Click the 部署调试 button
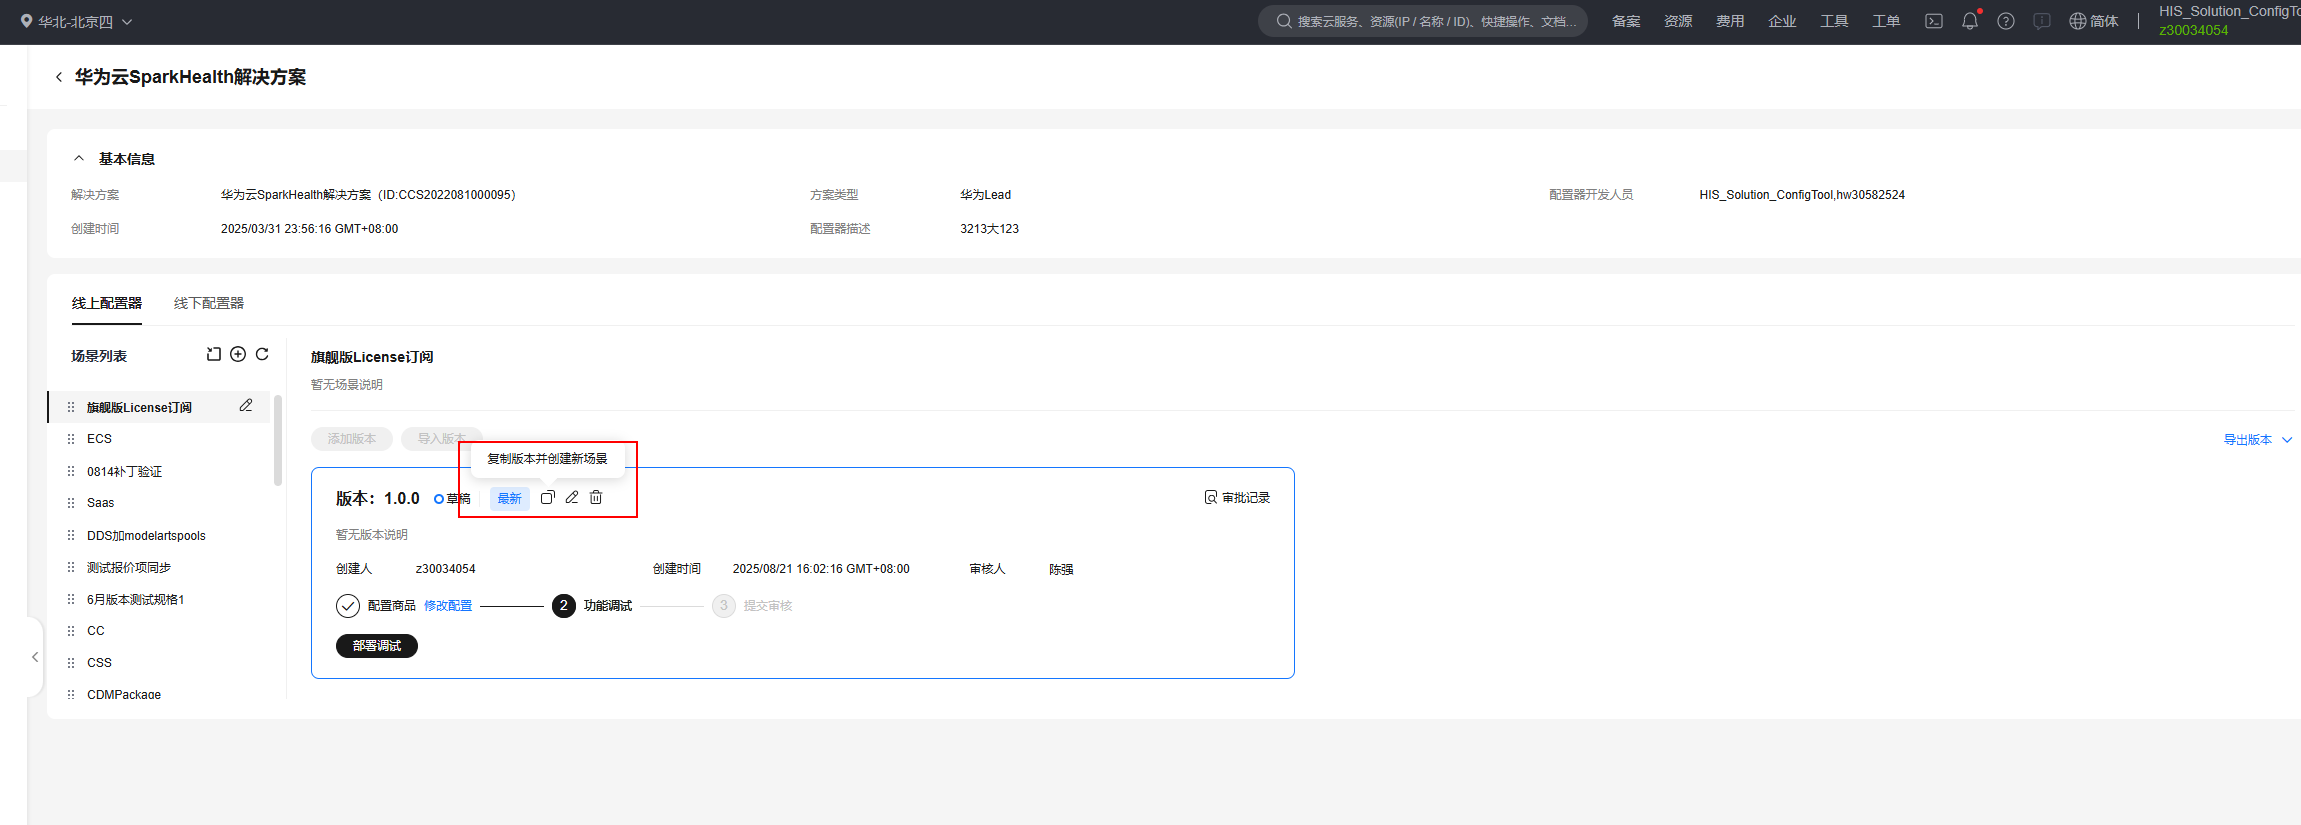The height and width of the screenshot is (825, 2301). [x=377, y=646]
